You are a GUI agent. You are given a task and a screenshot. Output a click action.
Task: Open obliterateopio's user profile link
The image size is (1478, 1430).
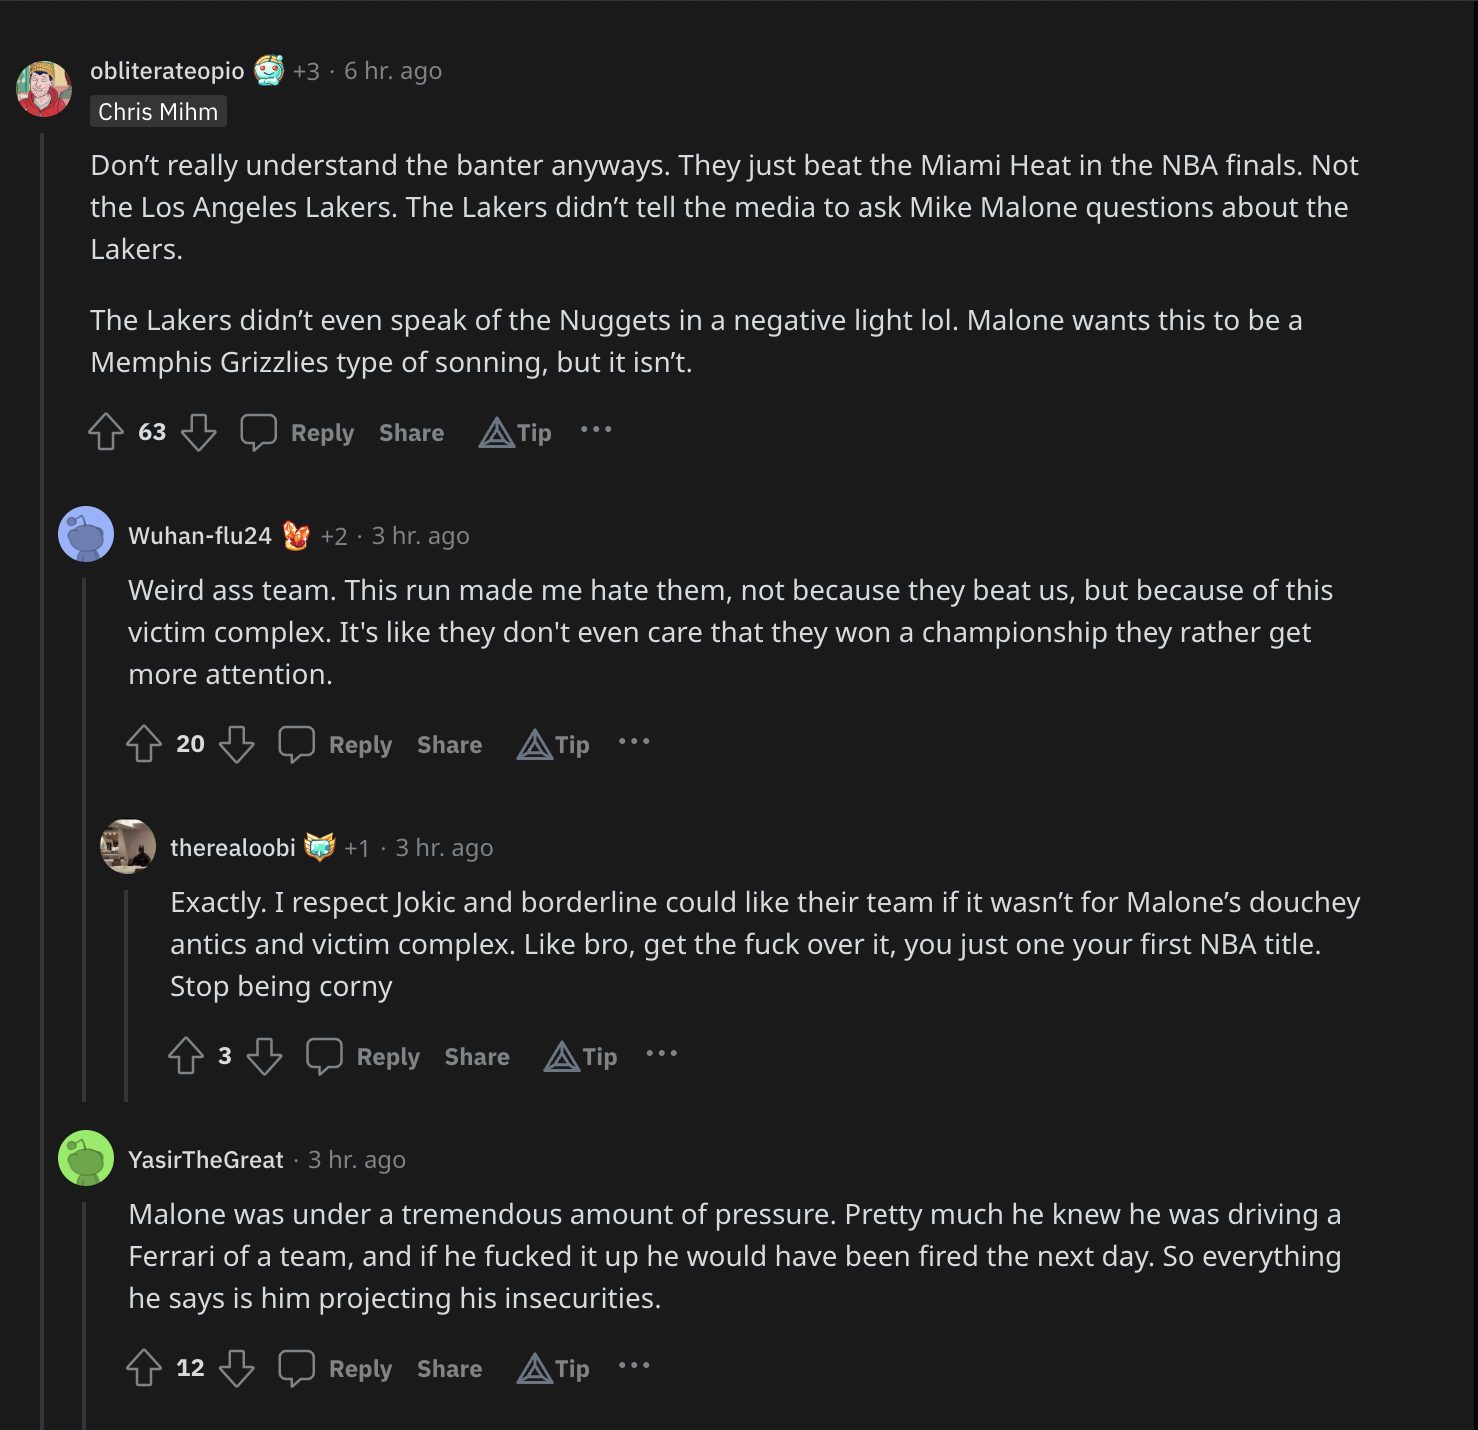tap(167, 71)
